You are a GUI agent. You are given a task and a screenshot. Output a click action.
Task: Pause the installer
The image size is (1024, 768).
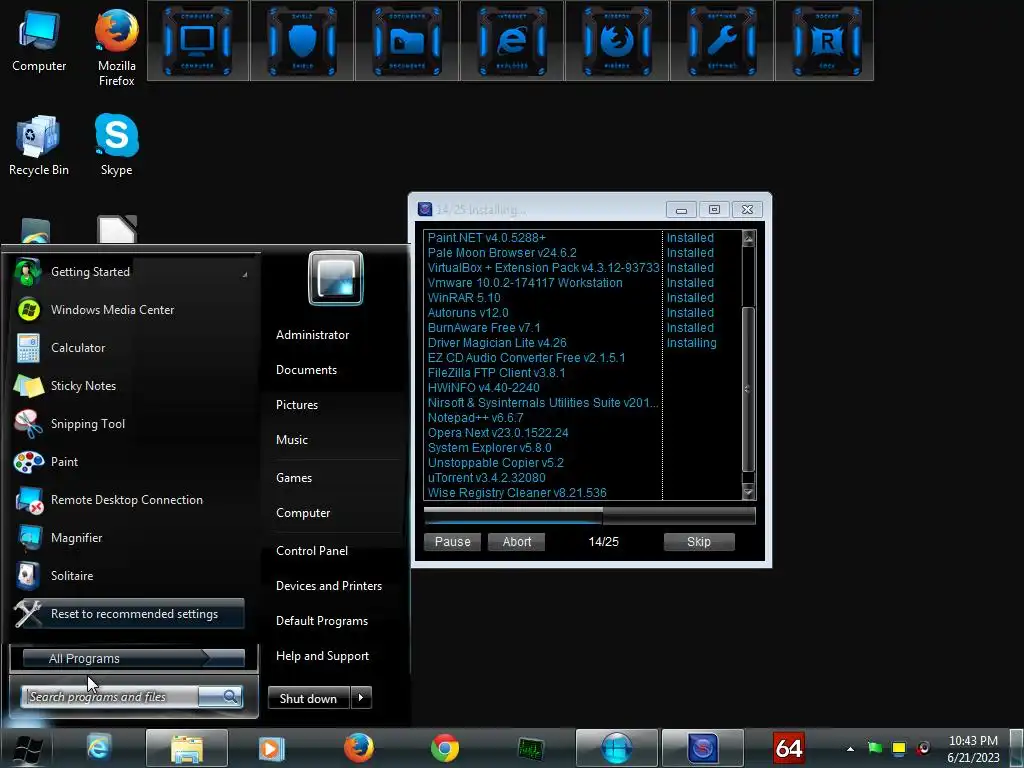pyautogui.click(x=453, y=541)
